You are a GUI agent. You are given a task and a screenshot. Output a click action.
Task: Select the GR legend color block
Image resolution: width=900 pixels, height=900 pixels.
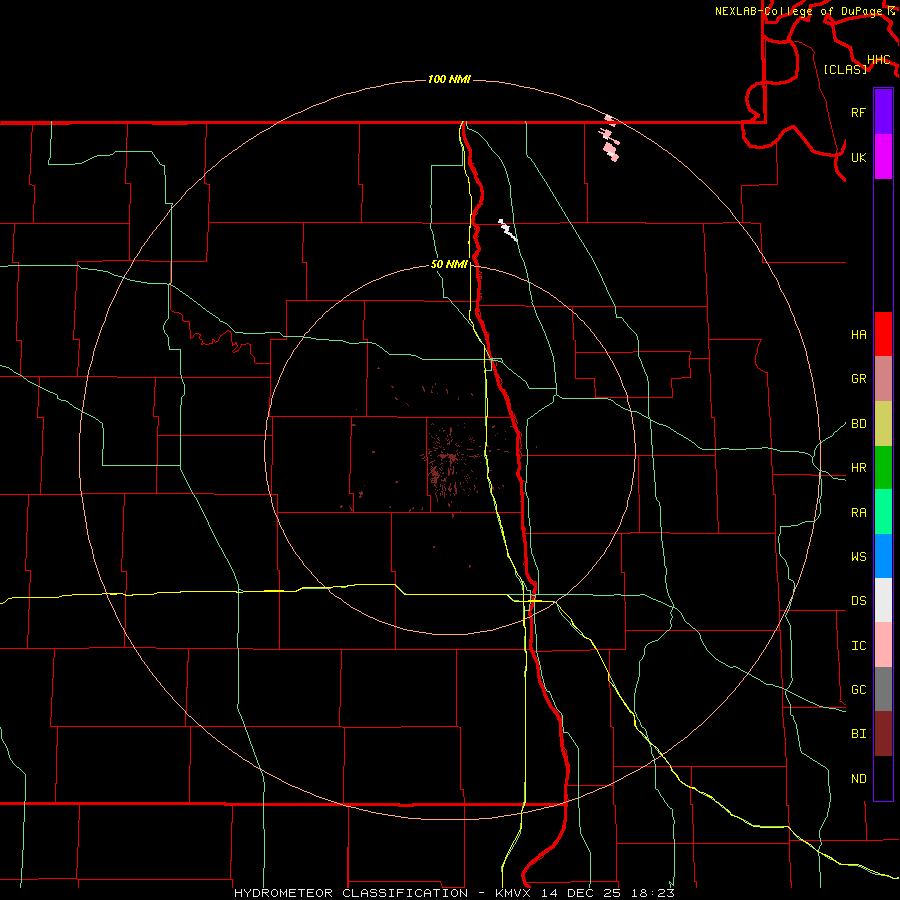click(x=883, y=379)
